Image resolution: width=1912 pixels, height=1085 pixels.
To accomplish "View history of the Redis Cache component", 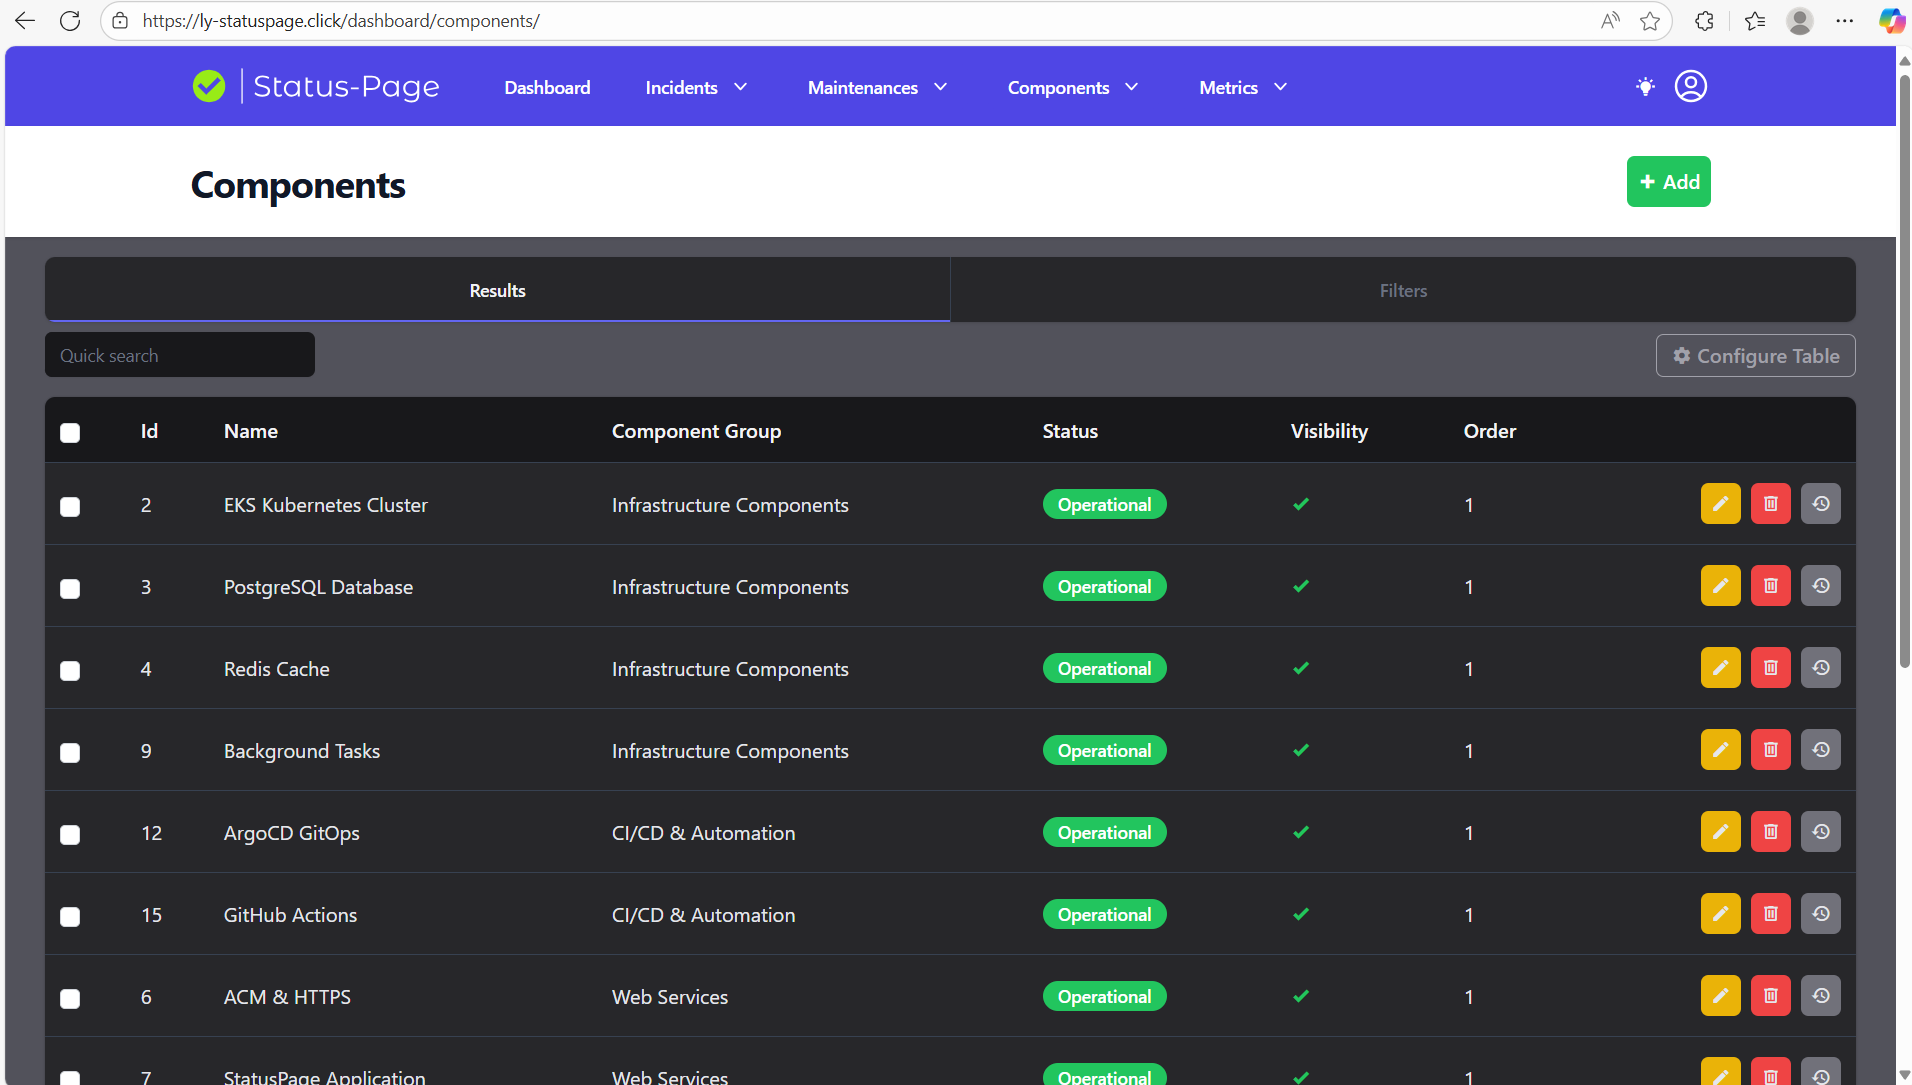I will point(1821,667).
